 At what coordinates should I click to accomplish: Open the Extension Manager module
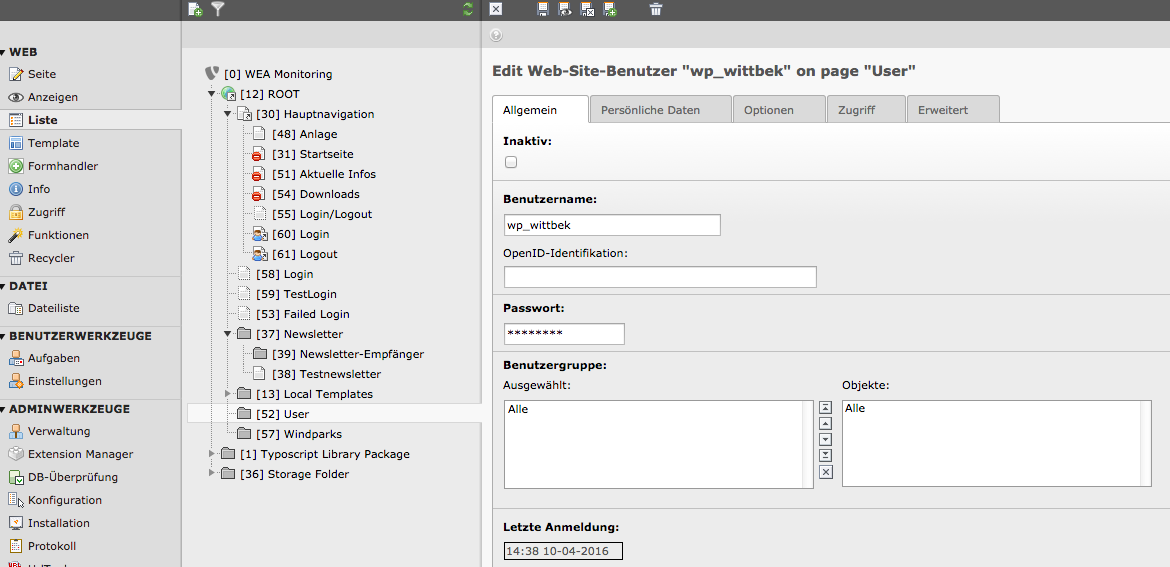80,454
